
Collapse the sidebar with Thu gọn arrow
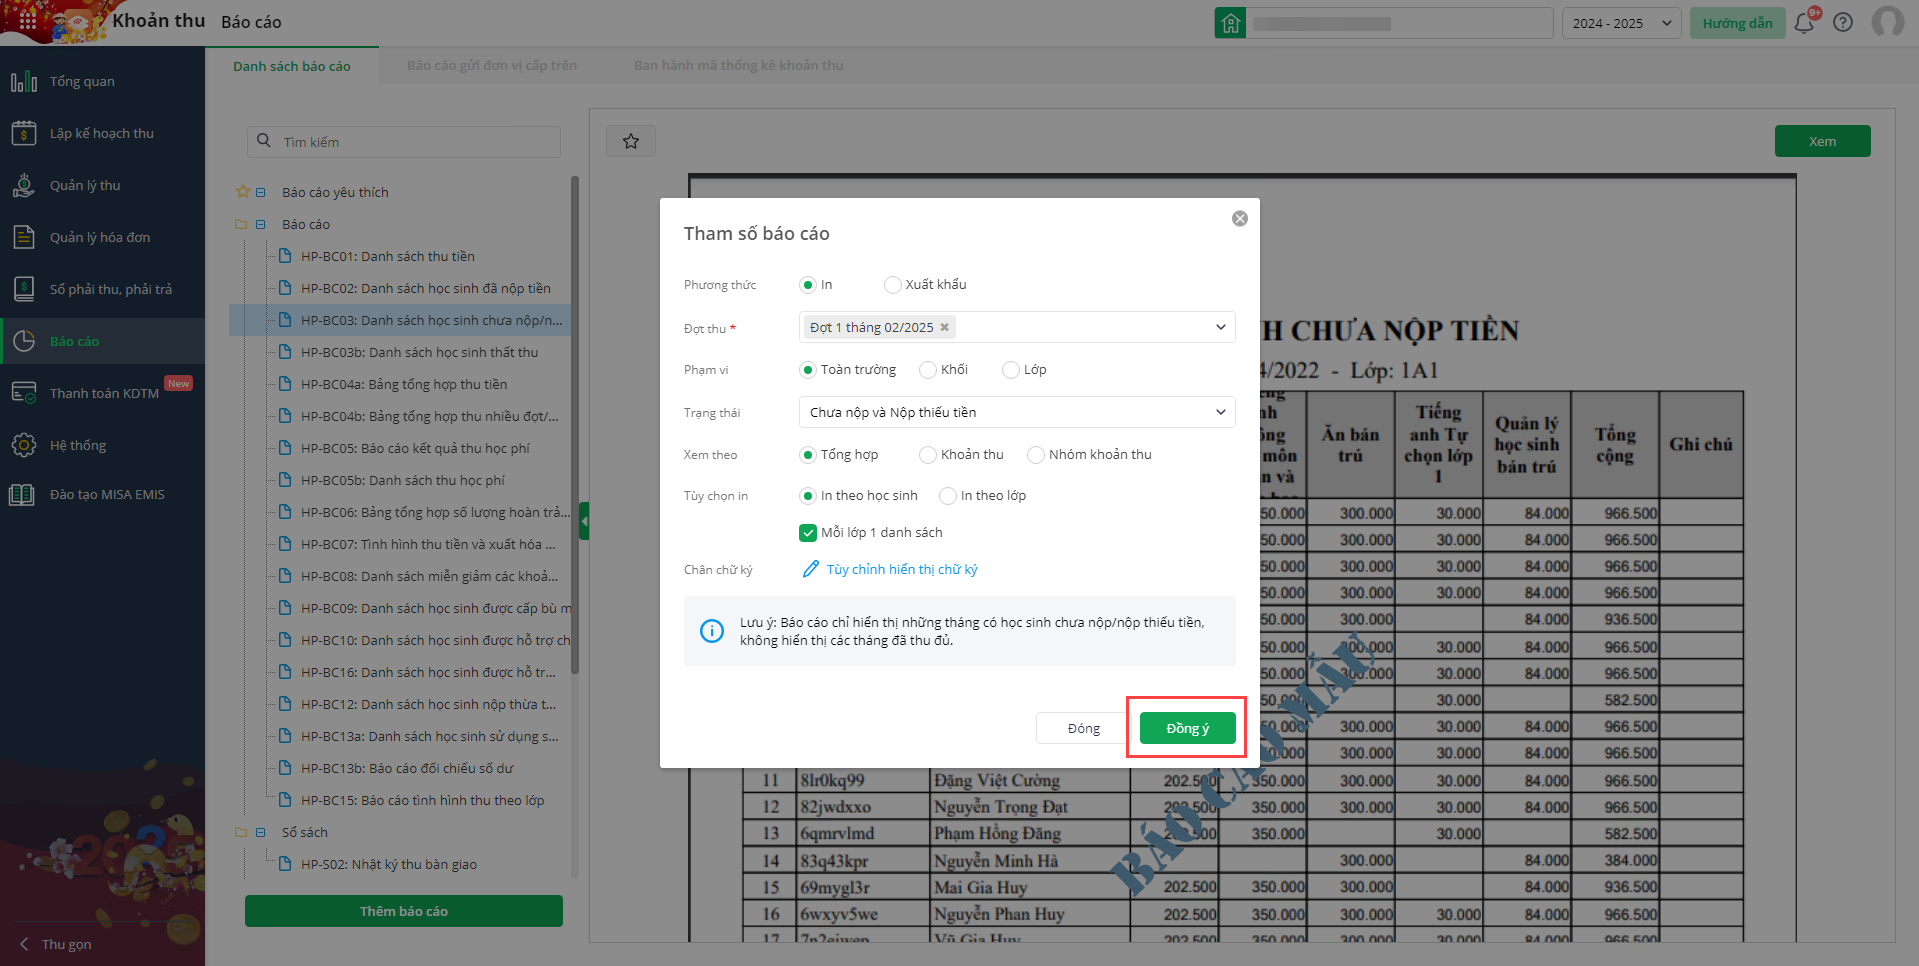(24, 944)
